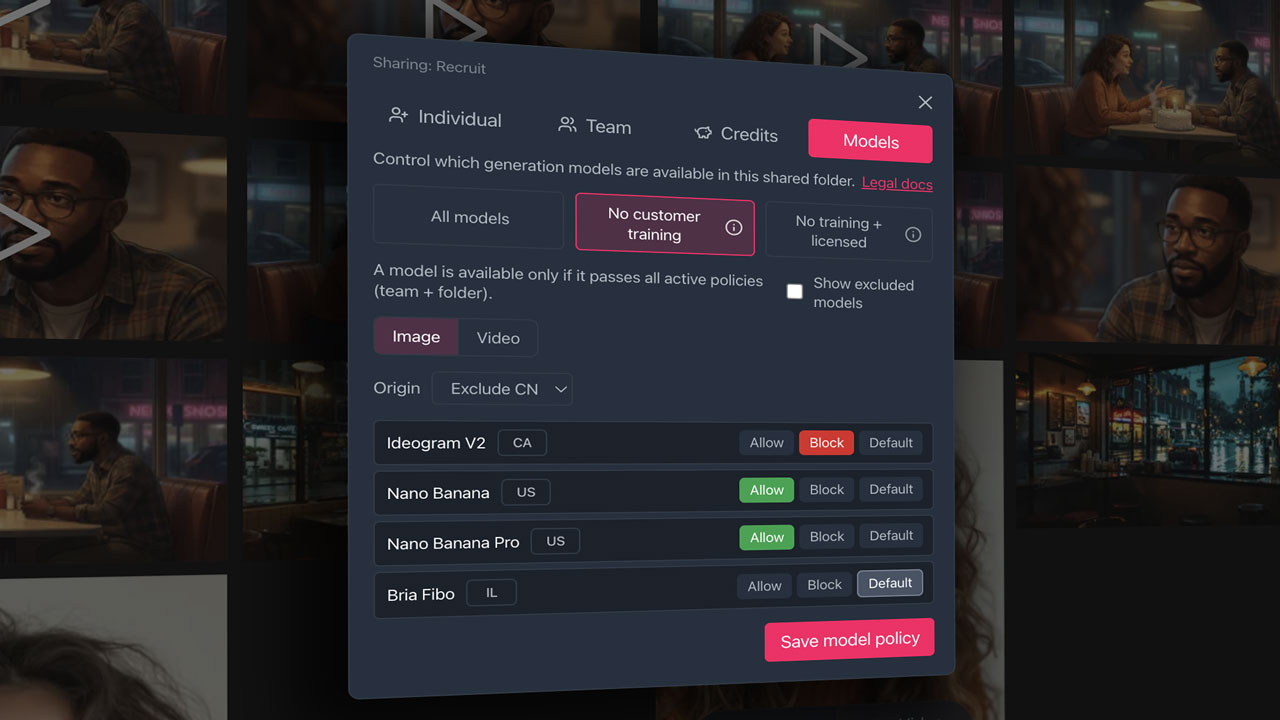Select the No training + licensed preset
Image resolution: width=1280 pixels, height=720 pixels.
[x=838, y=232]
